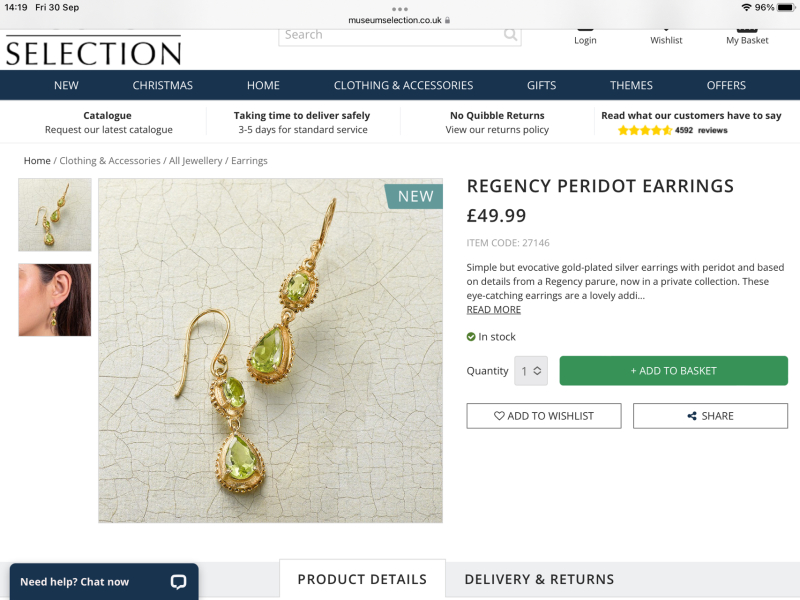Click the Add to Basket button
This screenshot has height=600, width=800.
pos(673,370)
